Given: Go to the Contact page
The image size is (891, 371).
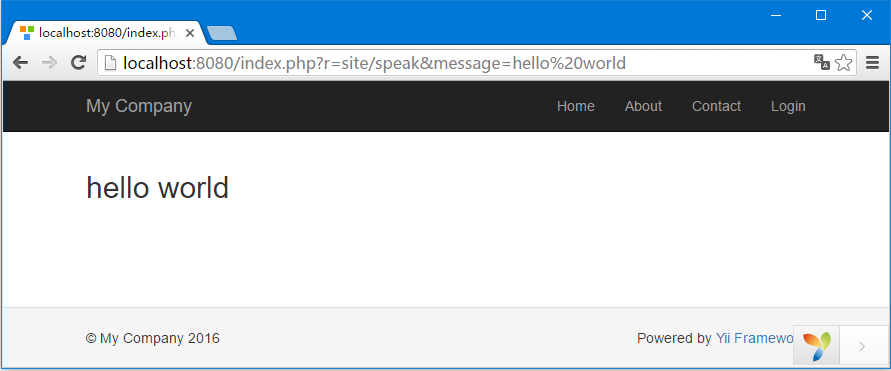Looking at the screenshot, I should [x=716, y=106].
